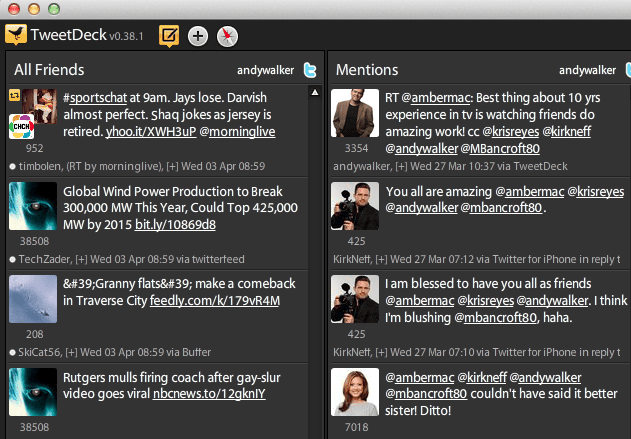Open the woman's avatar on 'Ditto' tweet
631x439 pixels.
[355, 392]
